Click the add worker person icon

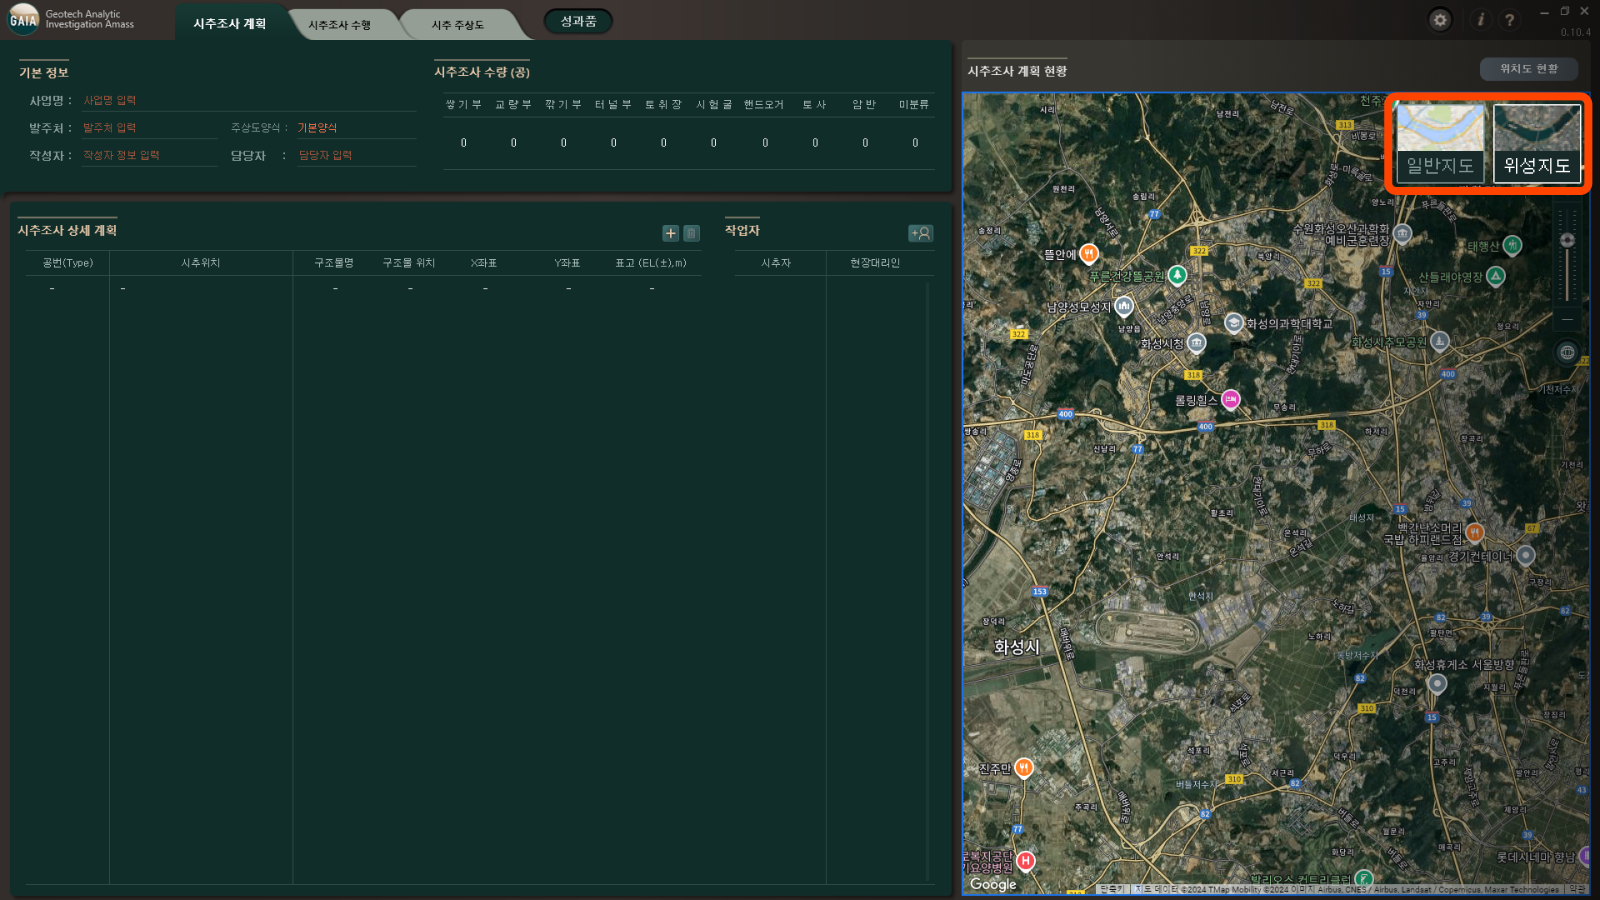[920, 233]
